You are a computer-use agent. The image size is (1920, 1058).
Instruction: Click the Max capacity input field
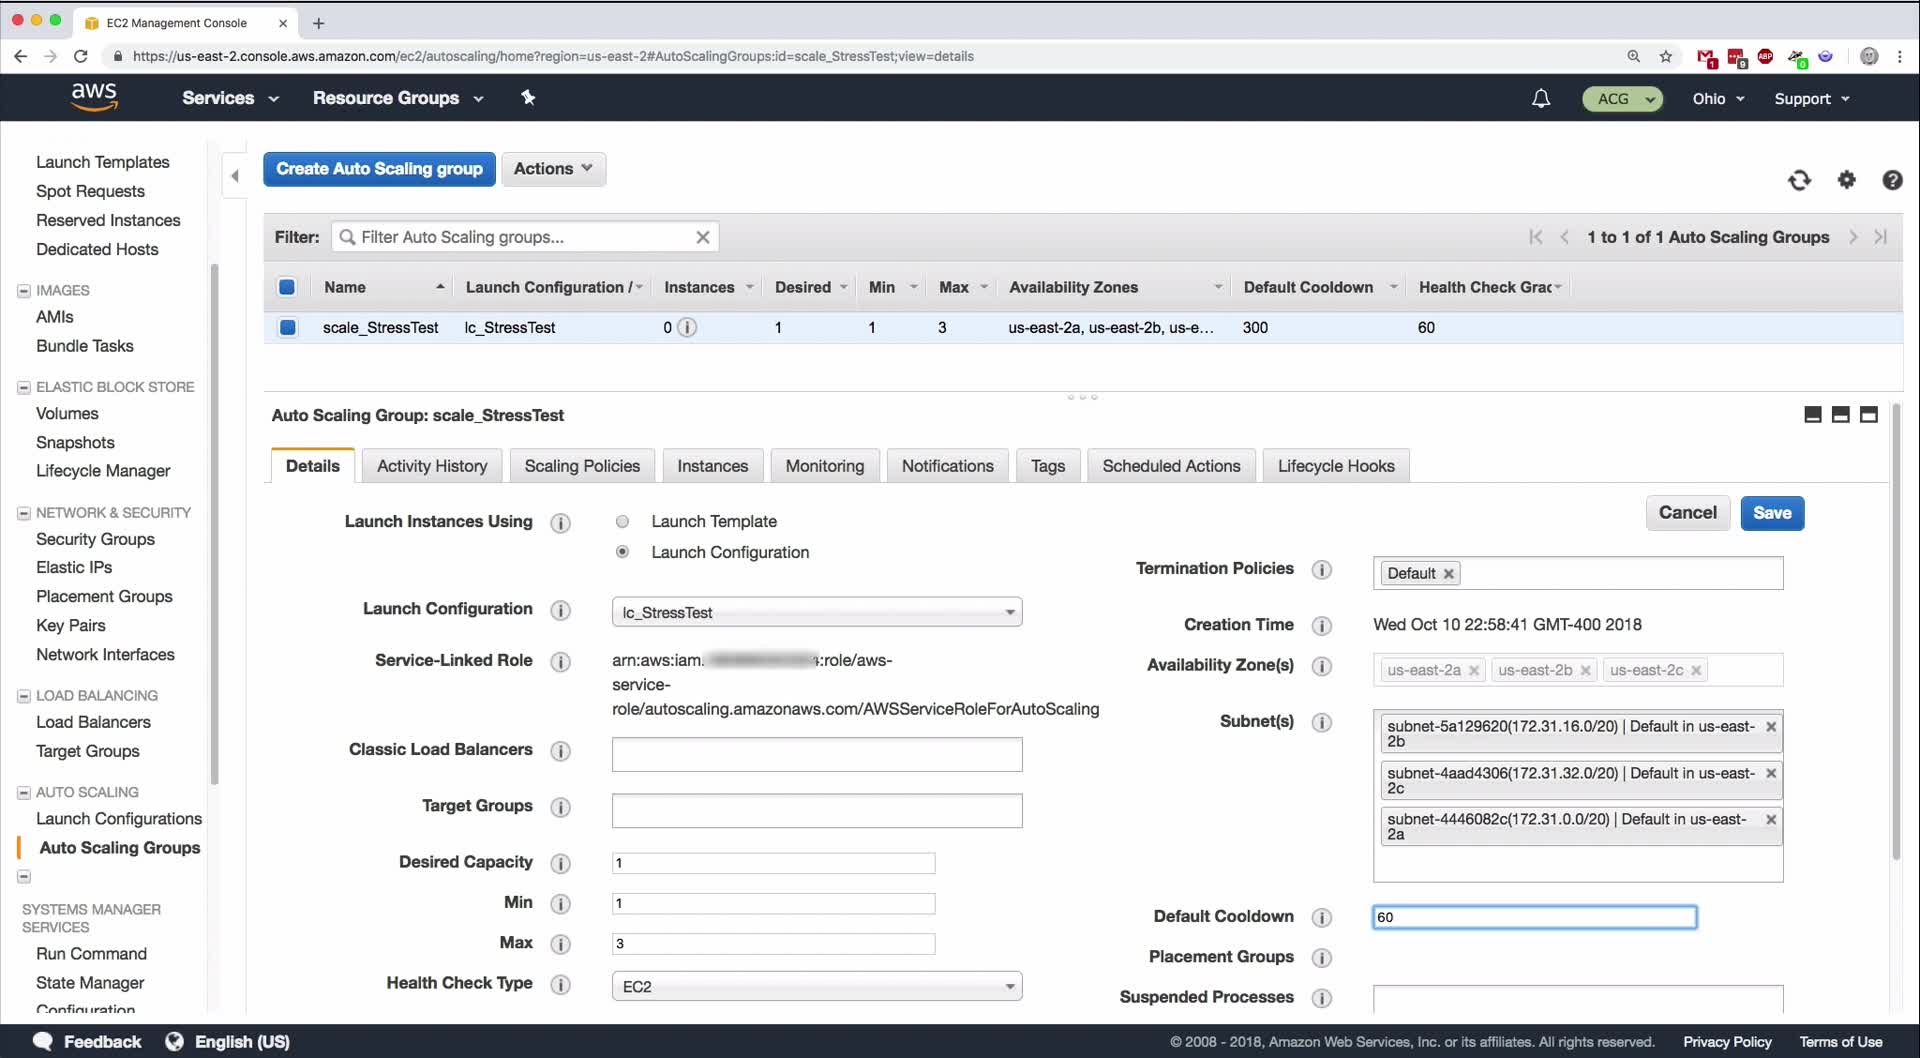coord(773,944)
